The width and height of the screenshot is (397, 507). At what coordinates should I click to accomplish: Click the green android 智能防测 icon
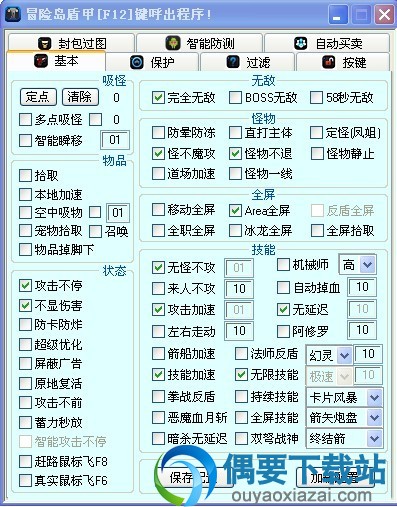pyautogui.click(x=173, y=43)
